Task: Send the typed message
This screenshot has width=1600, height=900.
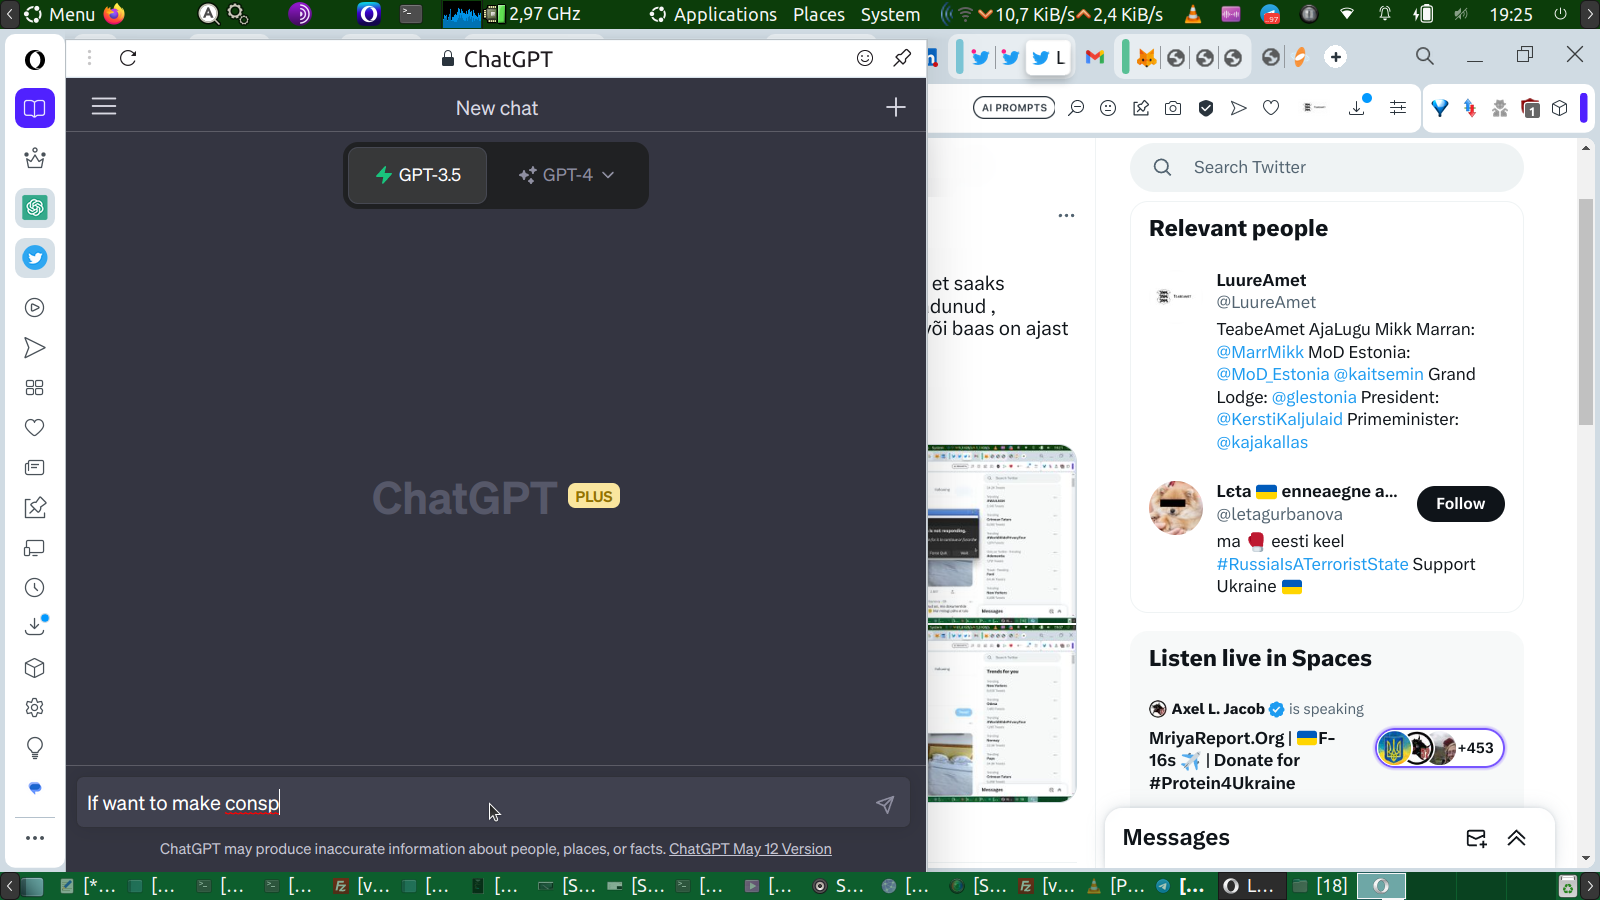Action: click(885, 804)
